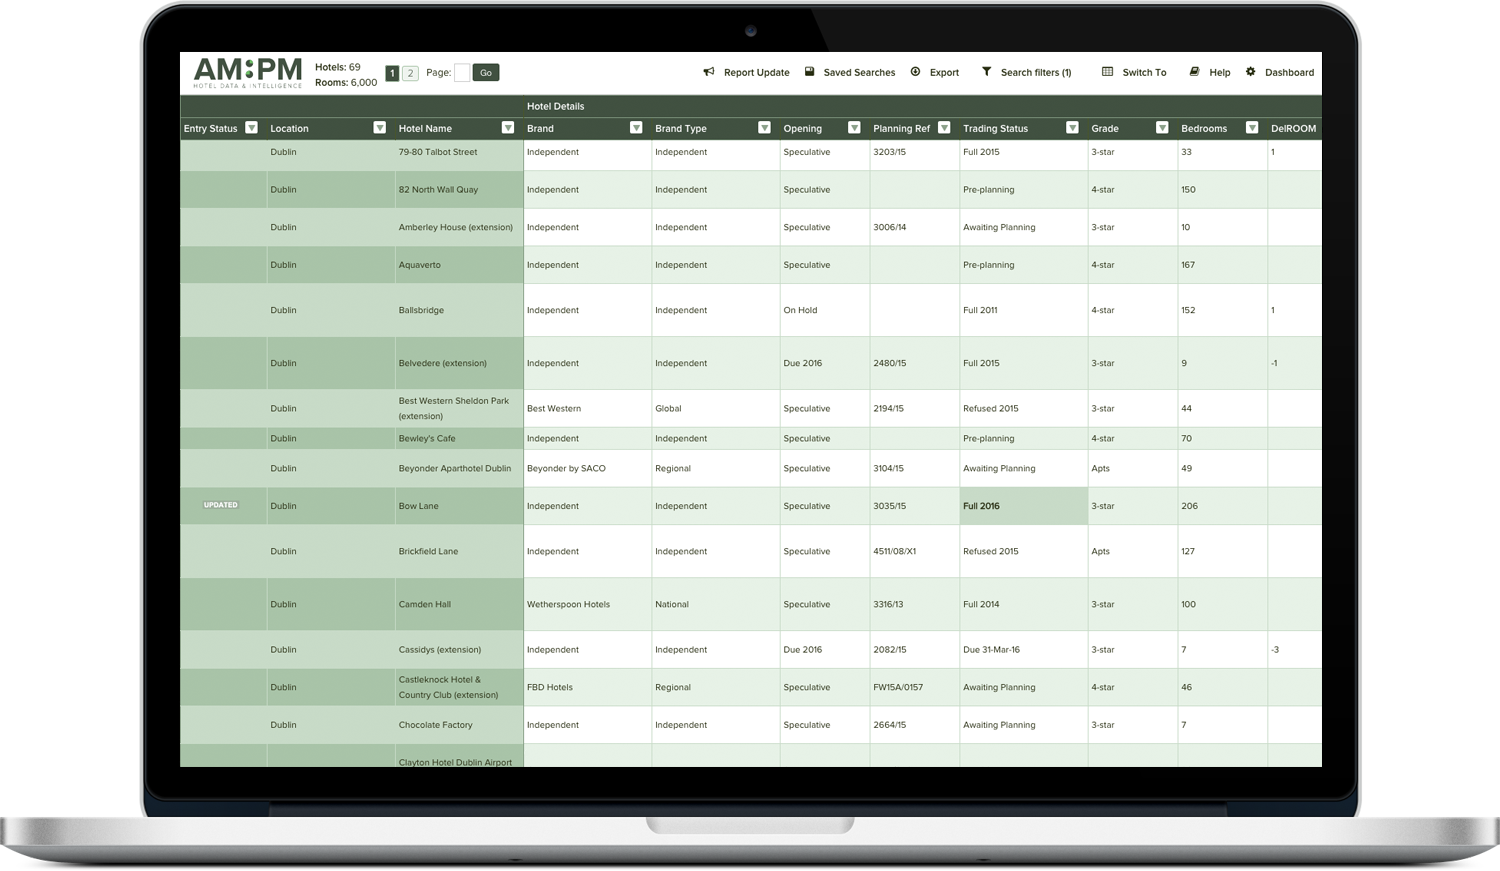Select Chocolate Factory hotel name
The image size is (1500, 871).
pos(435,725)
